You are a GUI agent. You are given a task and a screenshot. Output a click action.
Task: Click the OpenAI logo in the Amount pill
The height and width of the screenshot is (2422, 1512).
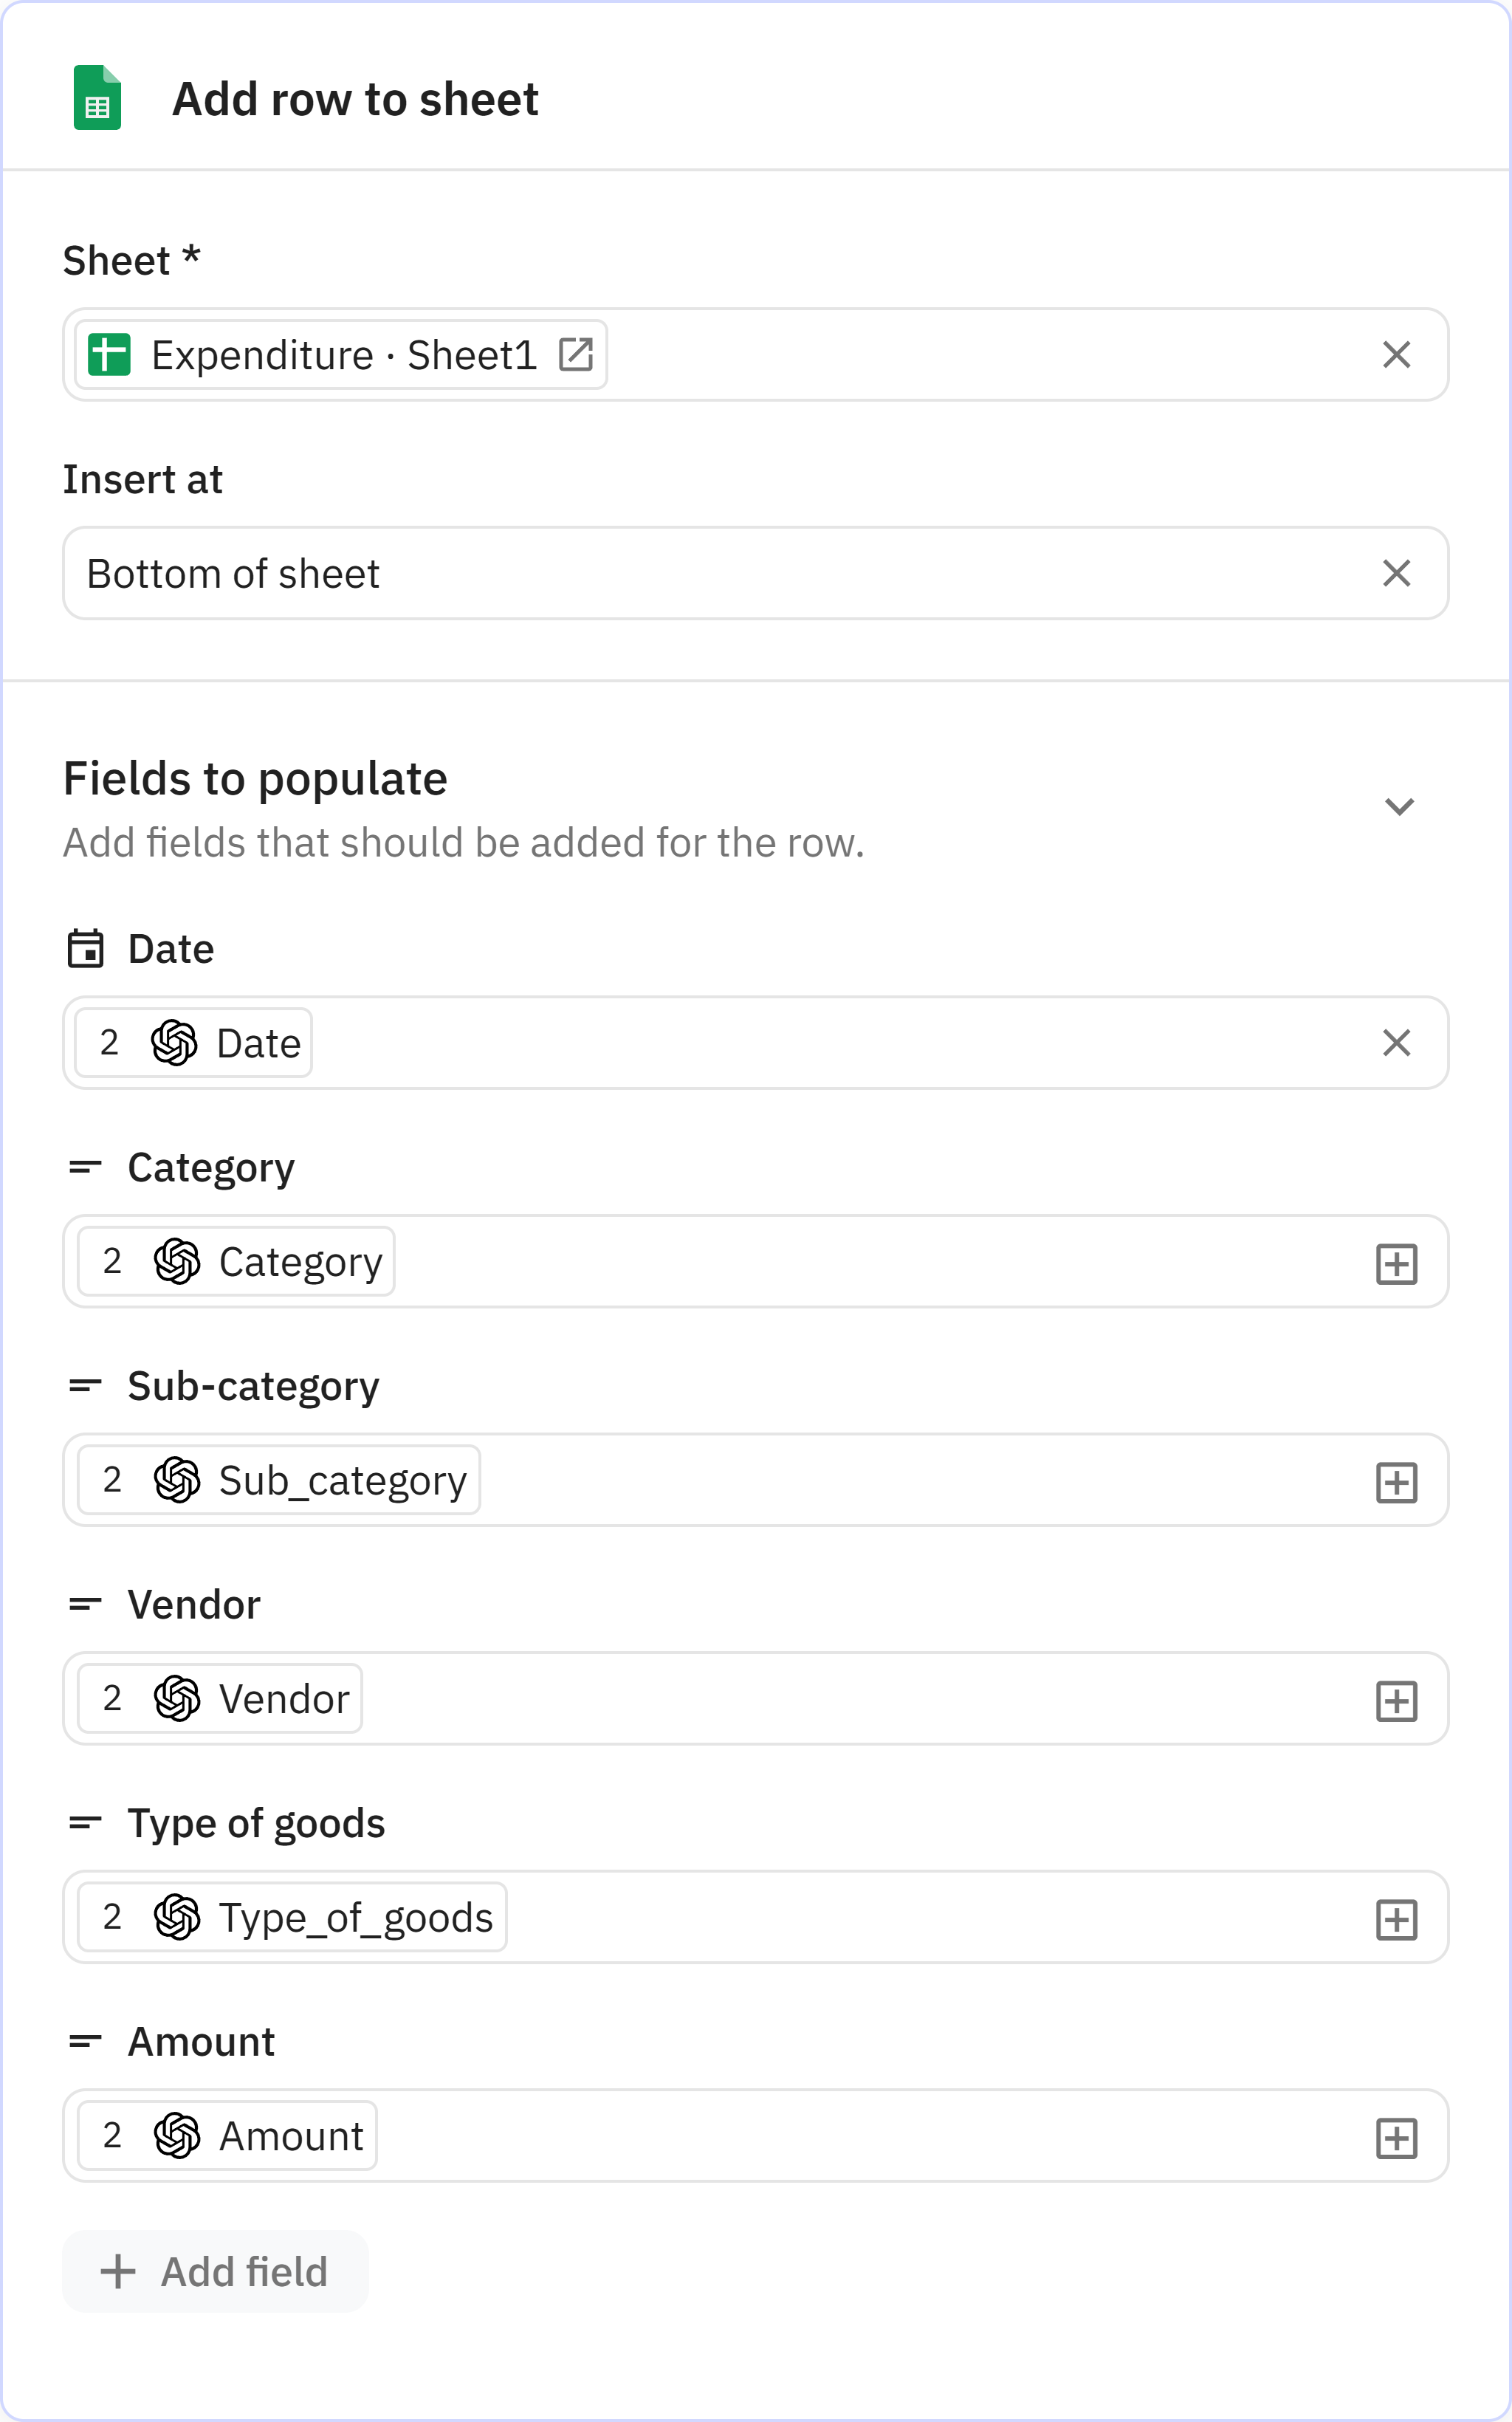pos(176,2135)
